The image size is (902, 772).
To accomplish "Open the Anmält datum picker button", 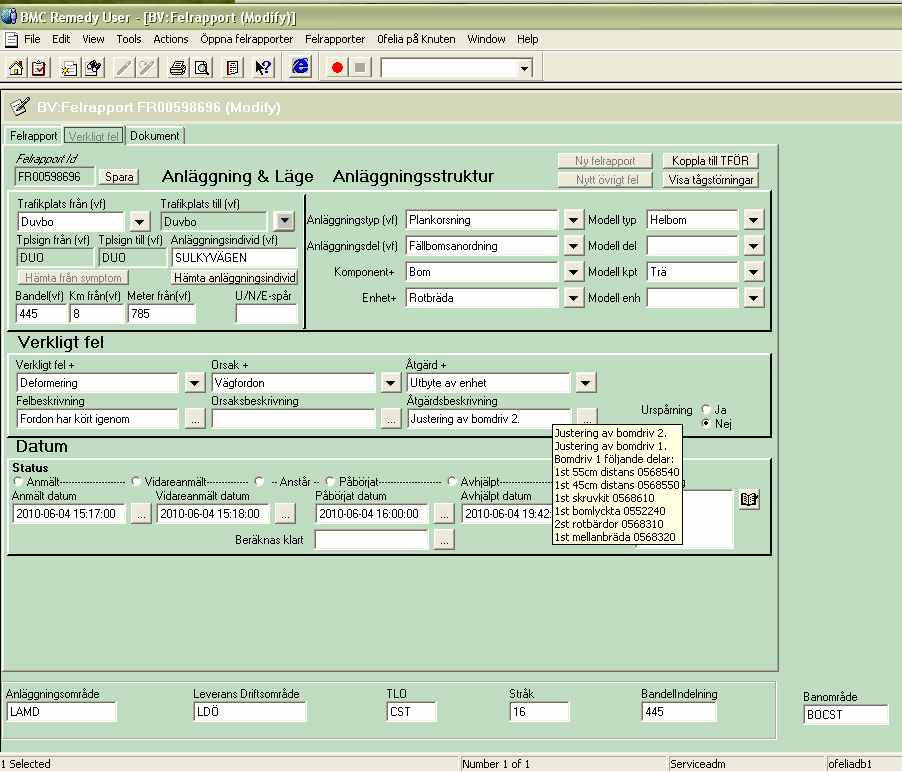I will click(x=141, y=513).
